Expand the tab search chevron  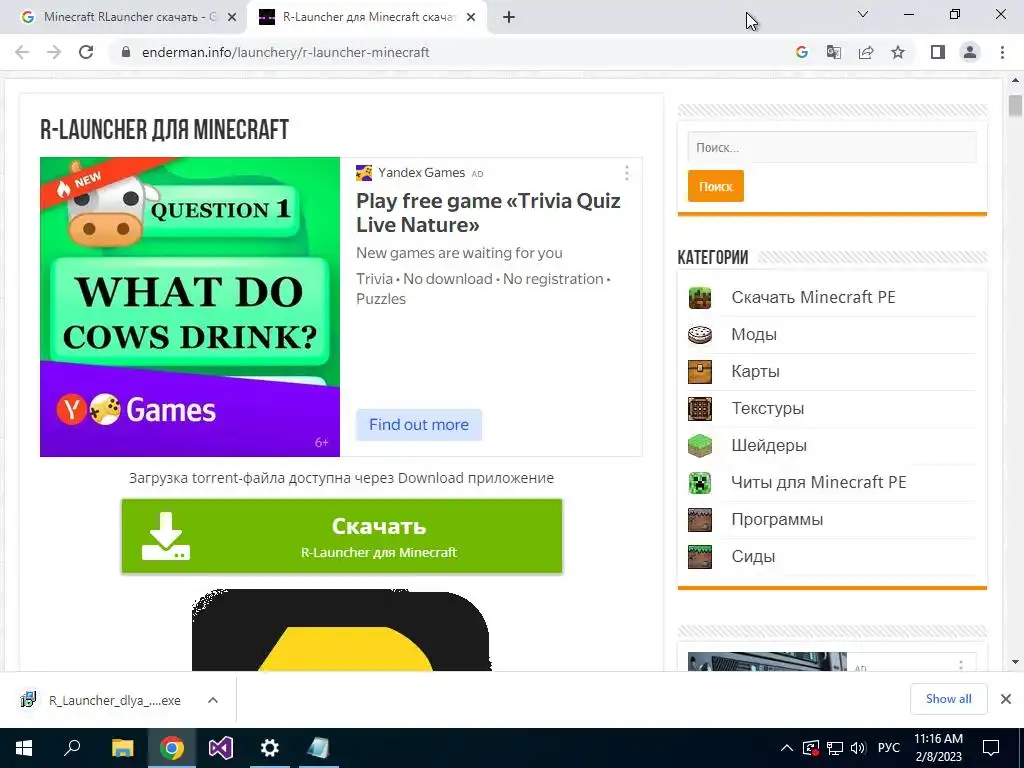click(863, 14)
